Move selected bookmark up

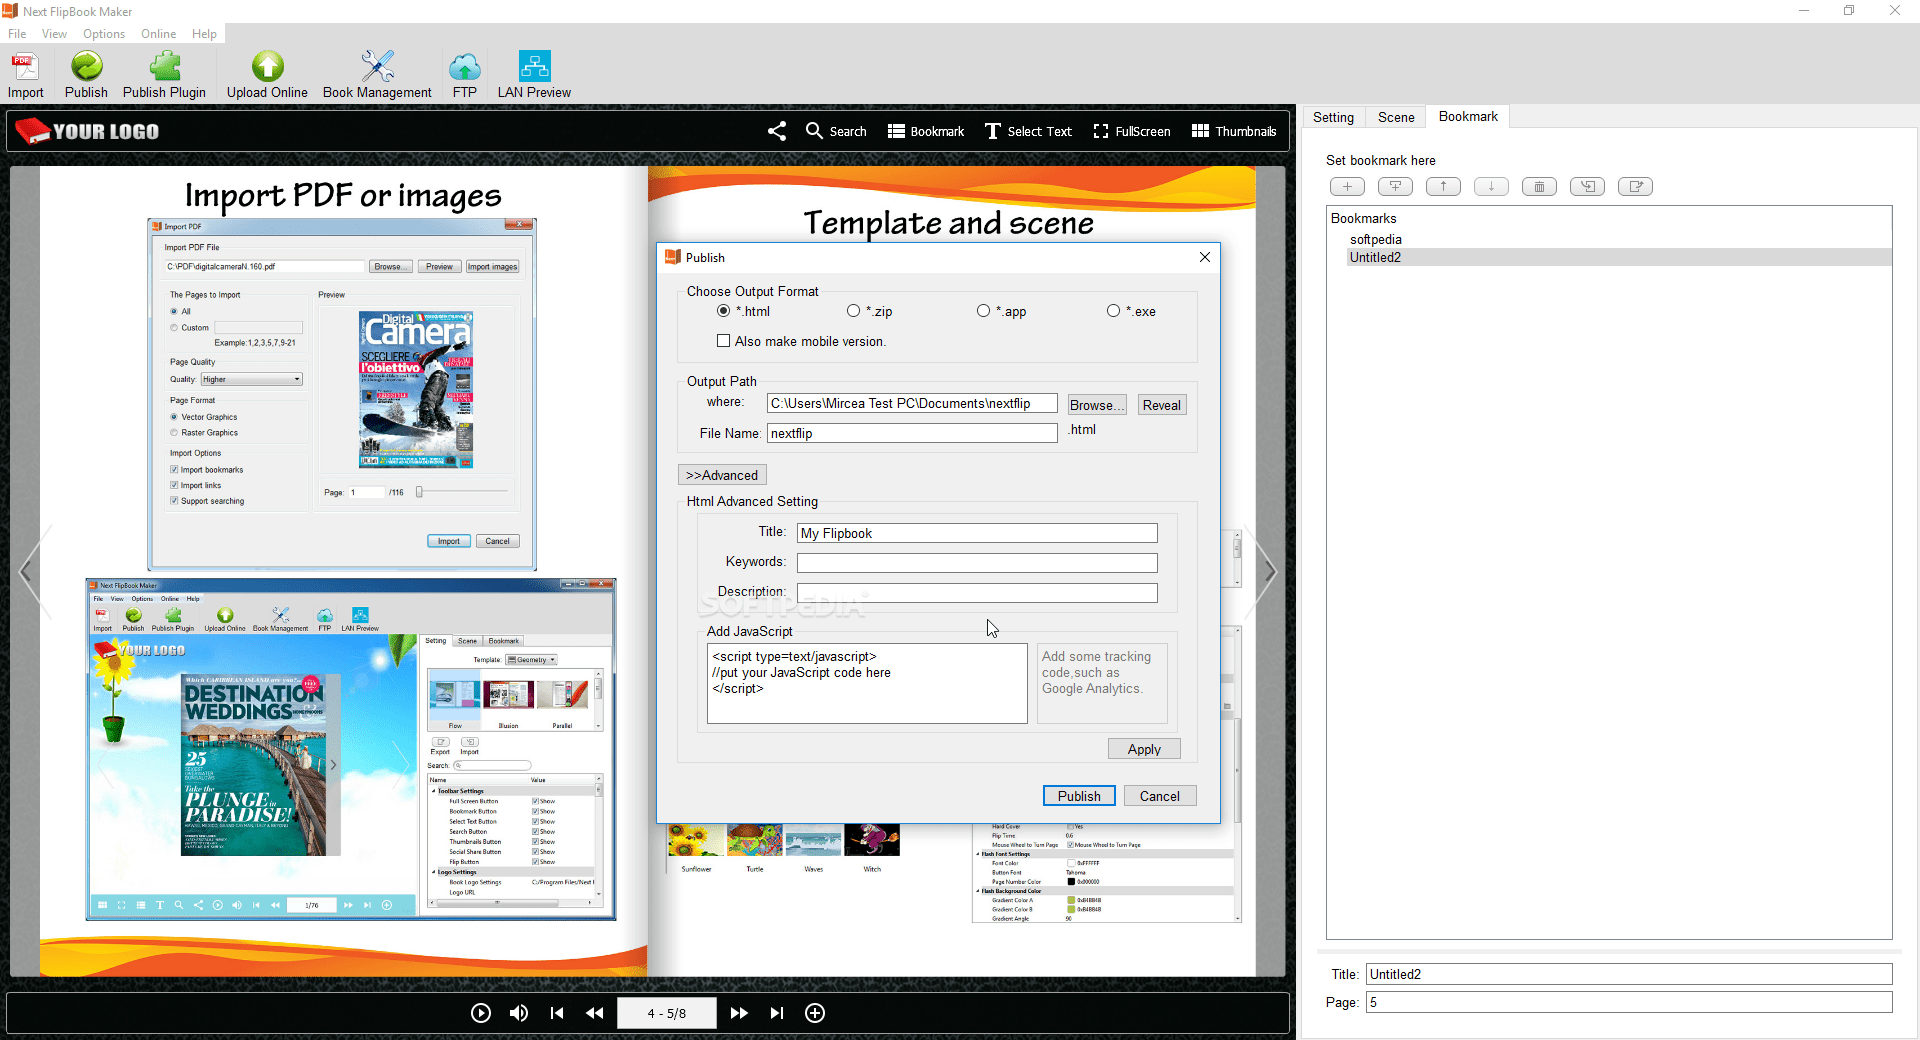pos(1443,187)
